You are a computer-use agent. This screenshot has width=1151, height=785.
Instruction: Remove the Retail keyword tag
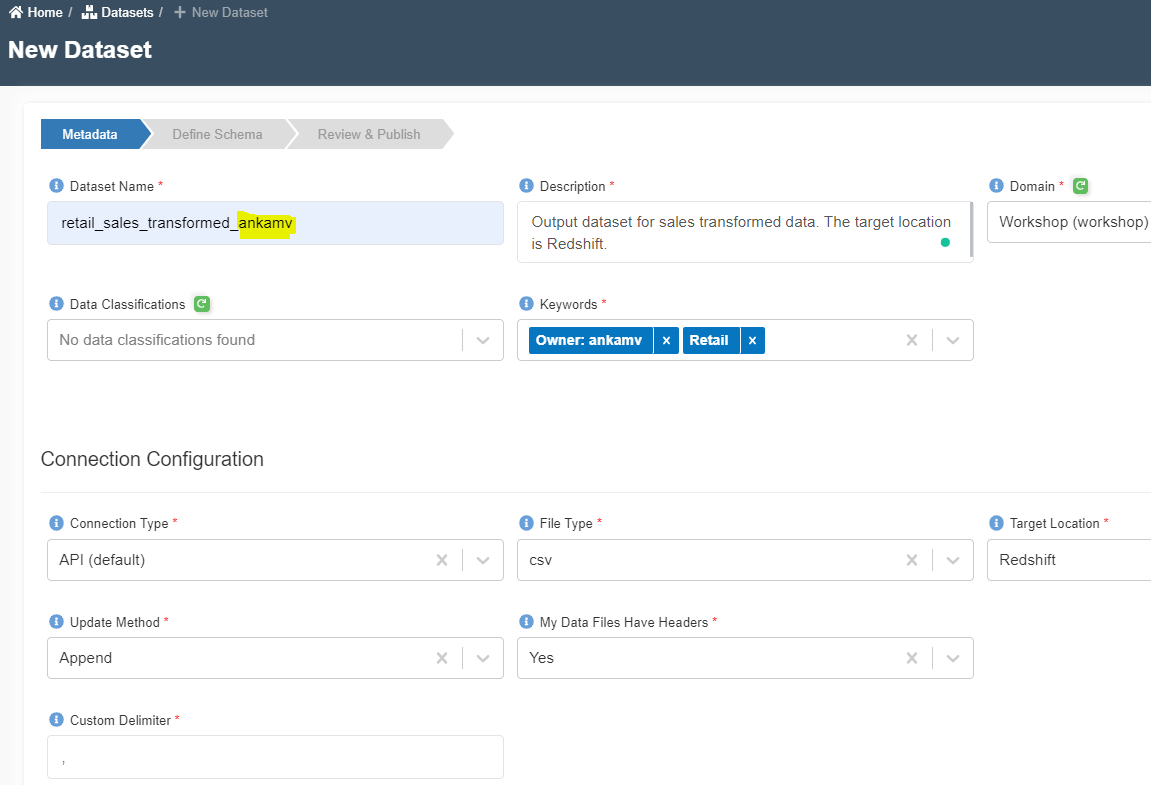pyautogui.click(x=752, y=341)
